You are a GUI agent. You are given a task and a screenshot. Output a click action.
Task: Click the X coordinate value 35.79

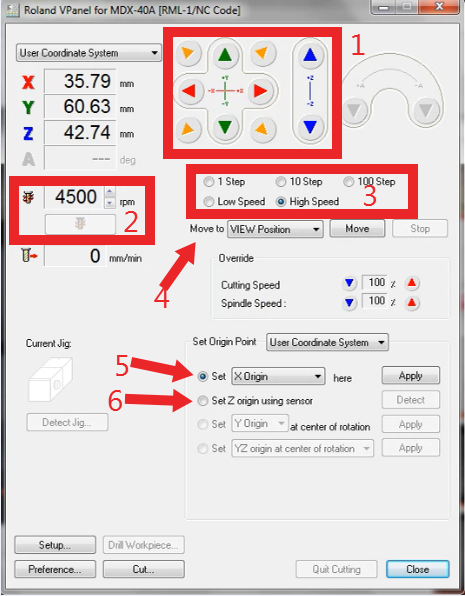[80, 81]
